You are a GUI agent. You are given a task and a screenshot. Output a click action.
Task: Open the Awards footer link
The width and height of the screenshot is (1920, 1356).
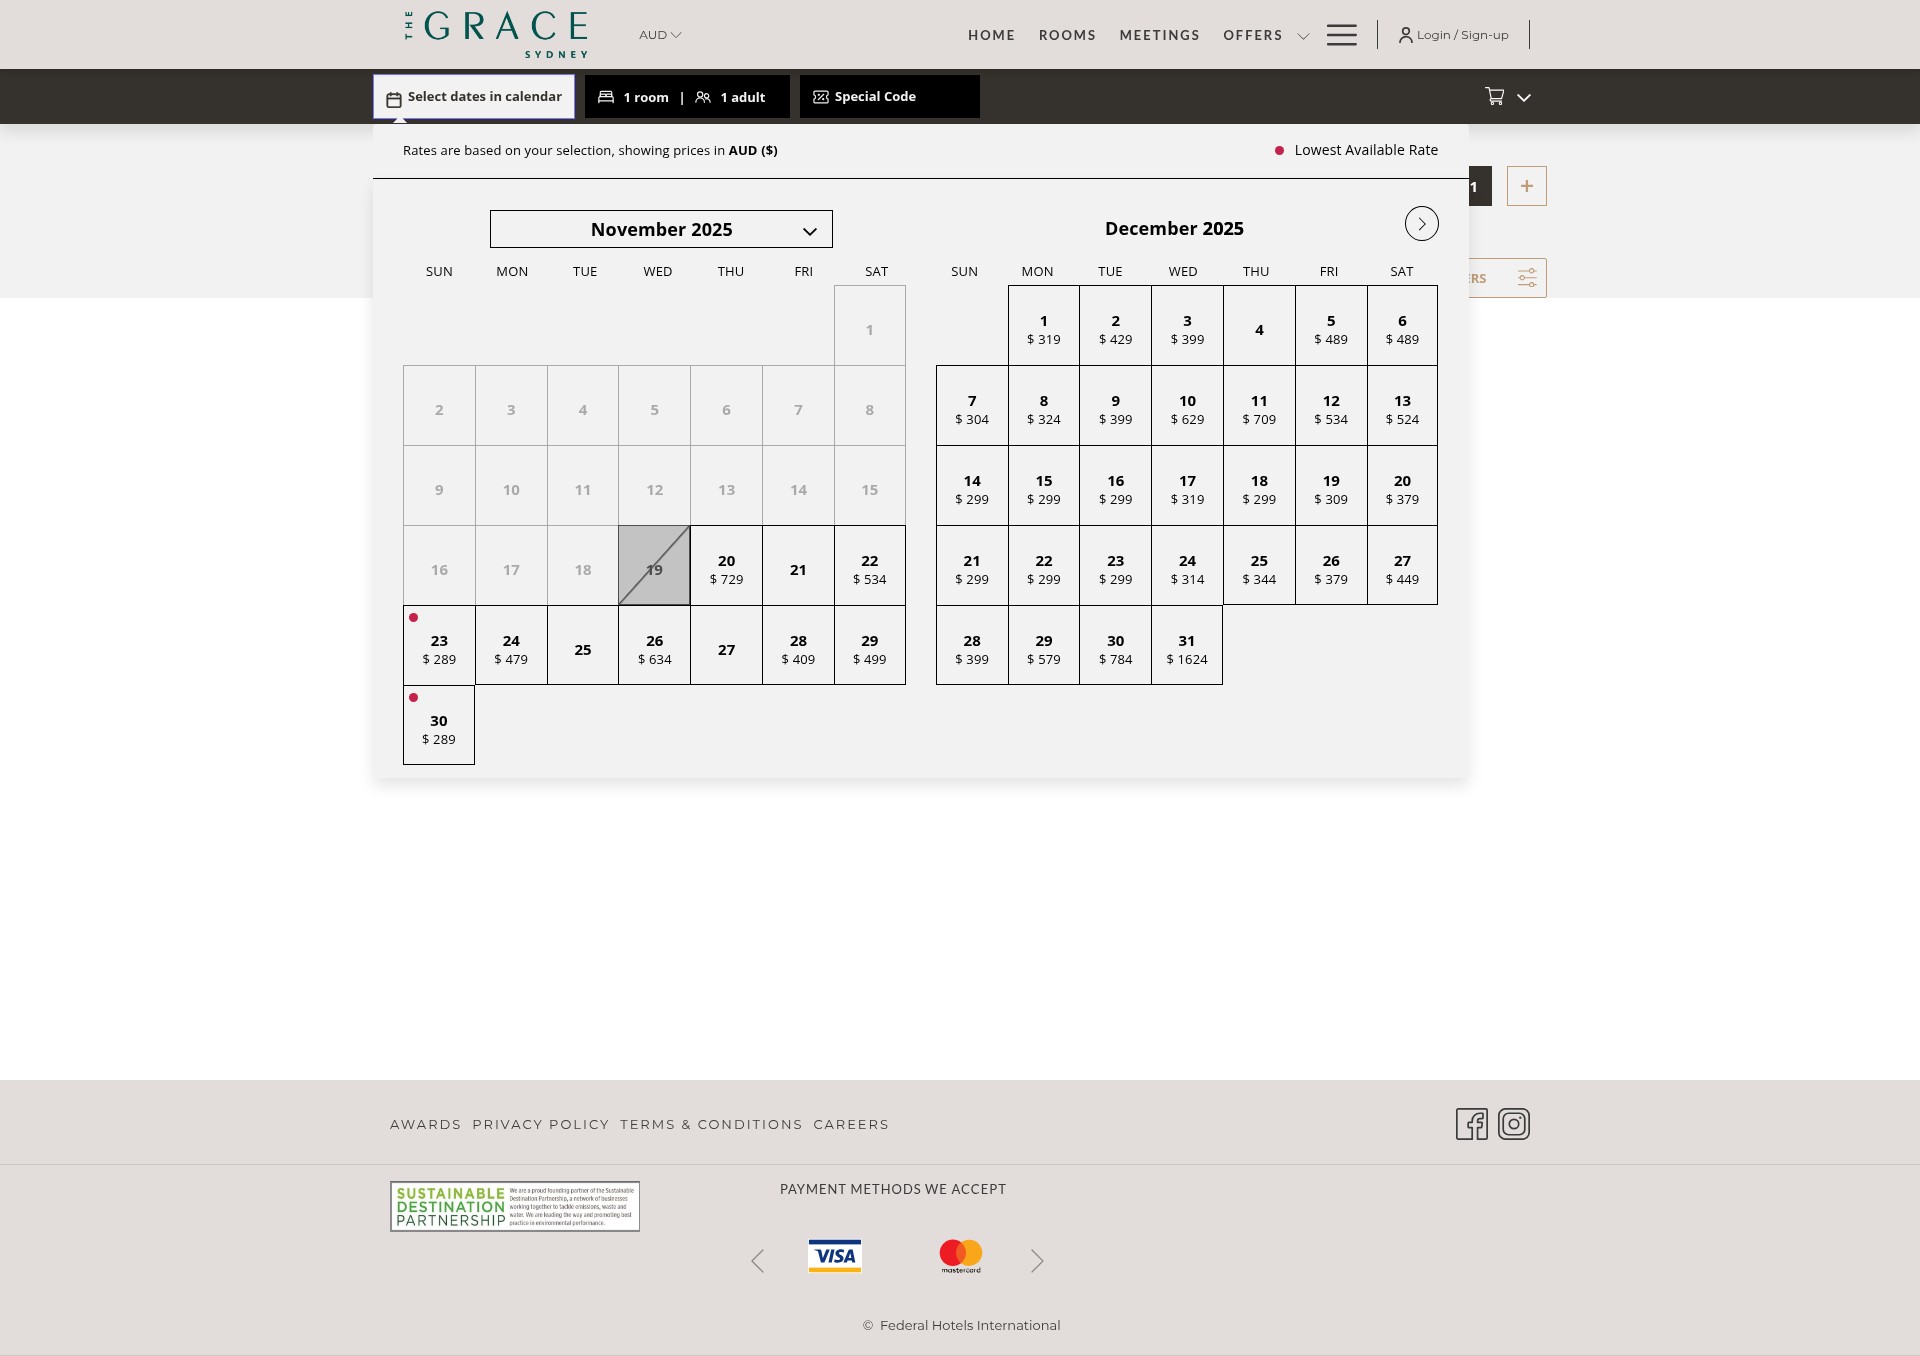tap(425, 1125)
